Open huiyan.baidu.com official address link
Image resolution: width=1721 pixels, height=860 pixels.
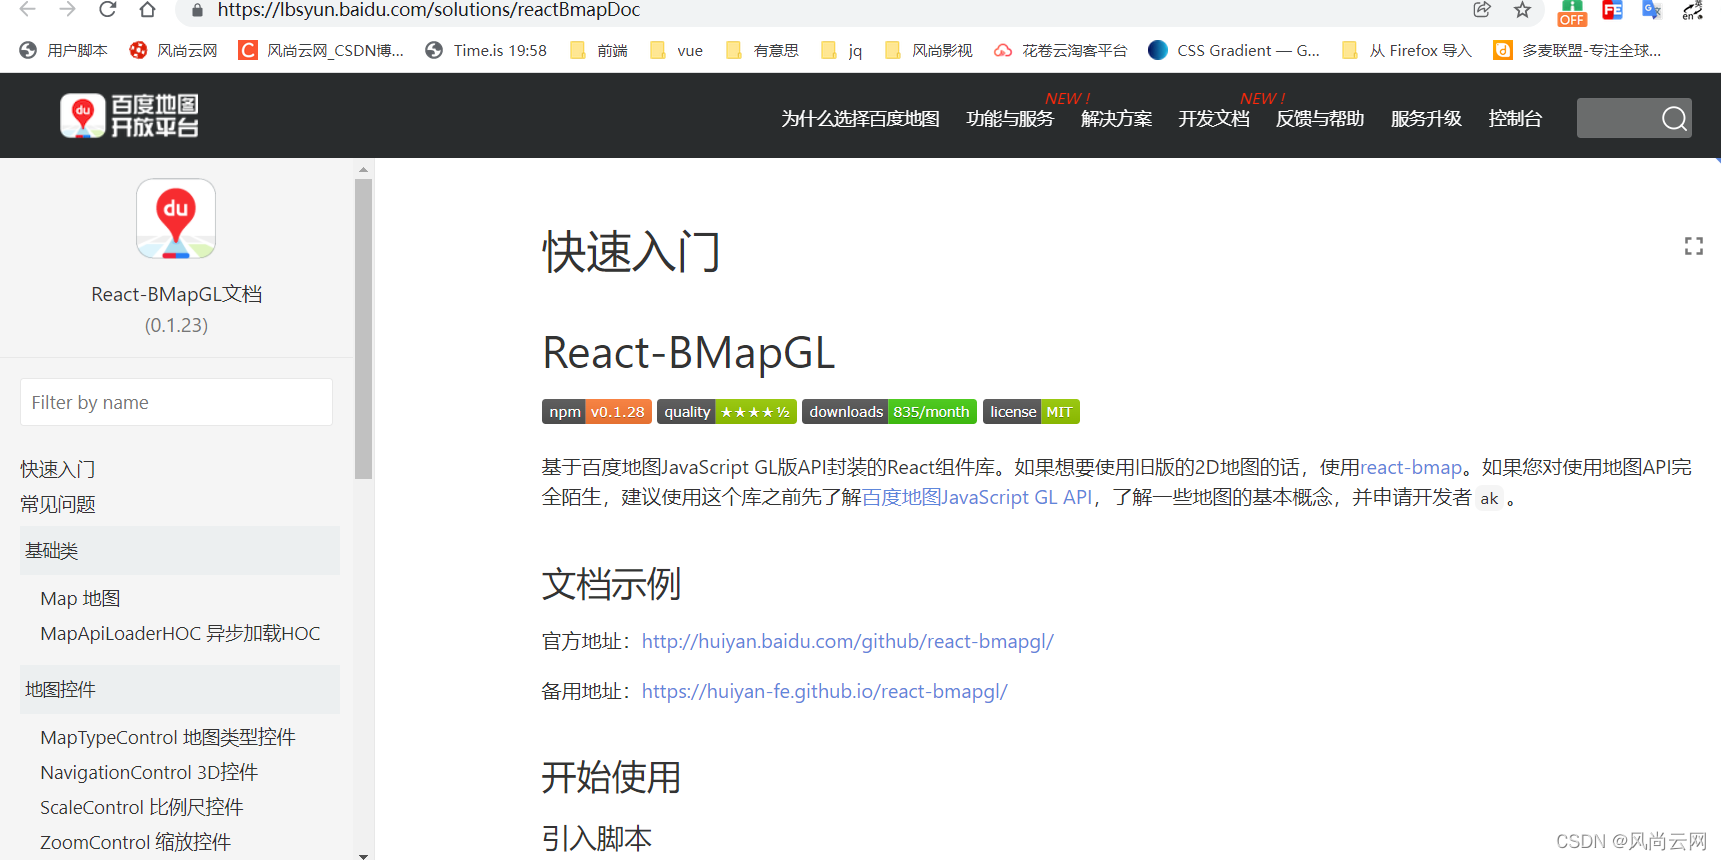point(848,641)
